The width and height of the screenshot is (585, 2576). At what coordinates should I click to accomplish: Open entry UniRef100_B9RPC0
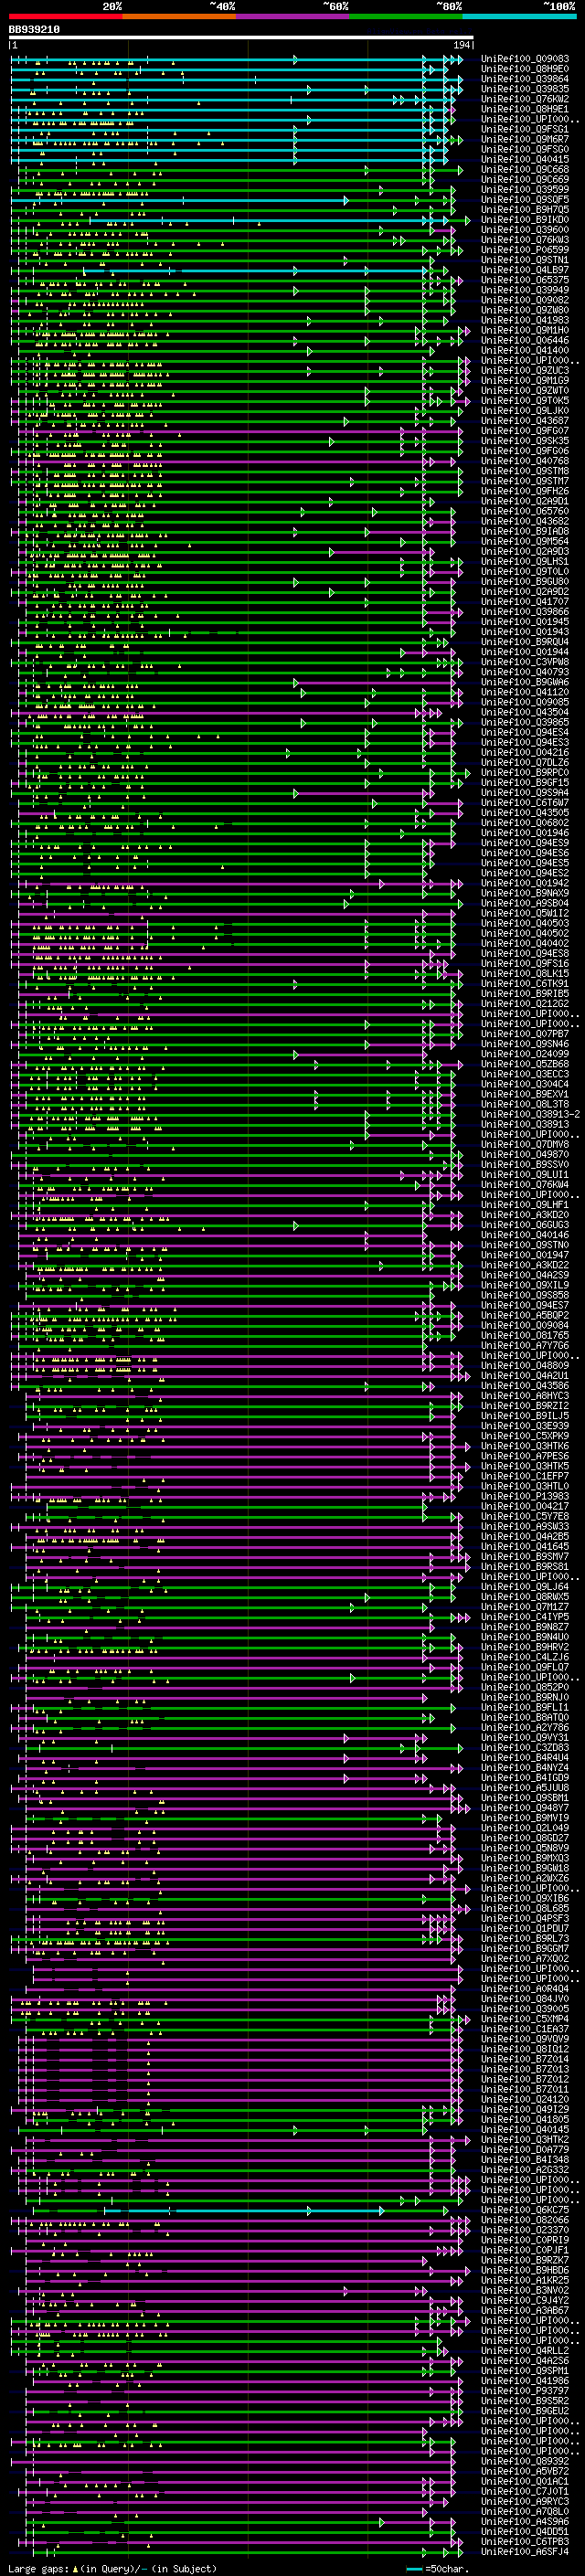click(525, 773)
